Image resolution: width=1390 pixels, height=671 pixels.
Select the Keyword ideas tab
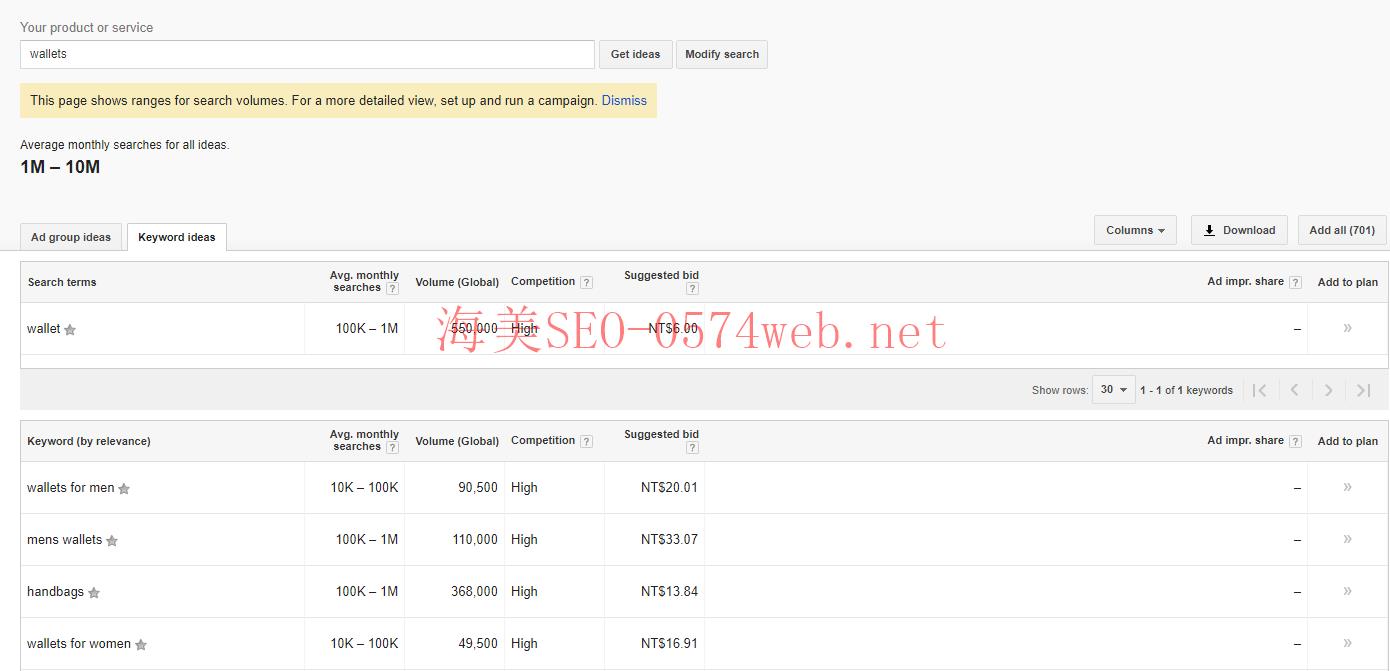[x=177, y=237]
